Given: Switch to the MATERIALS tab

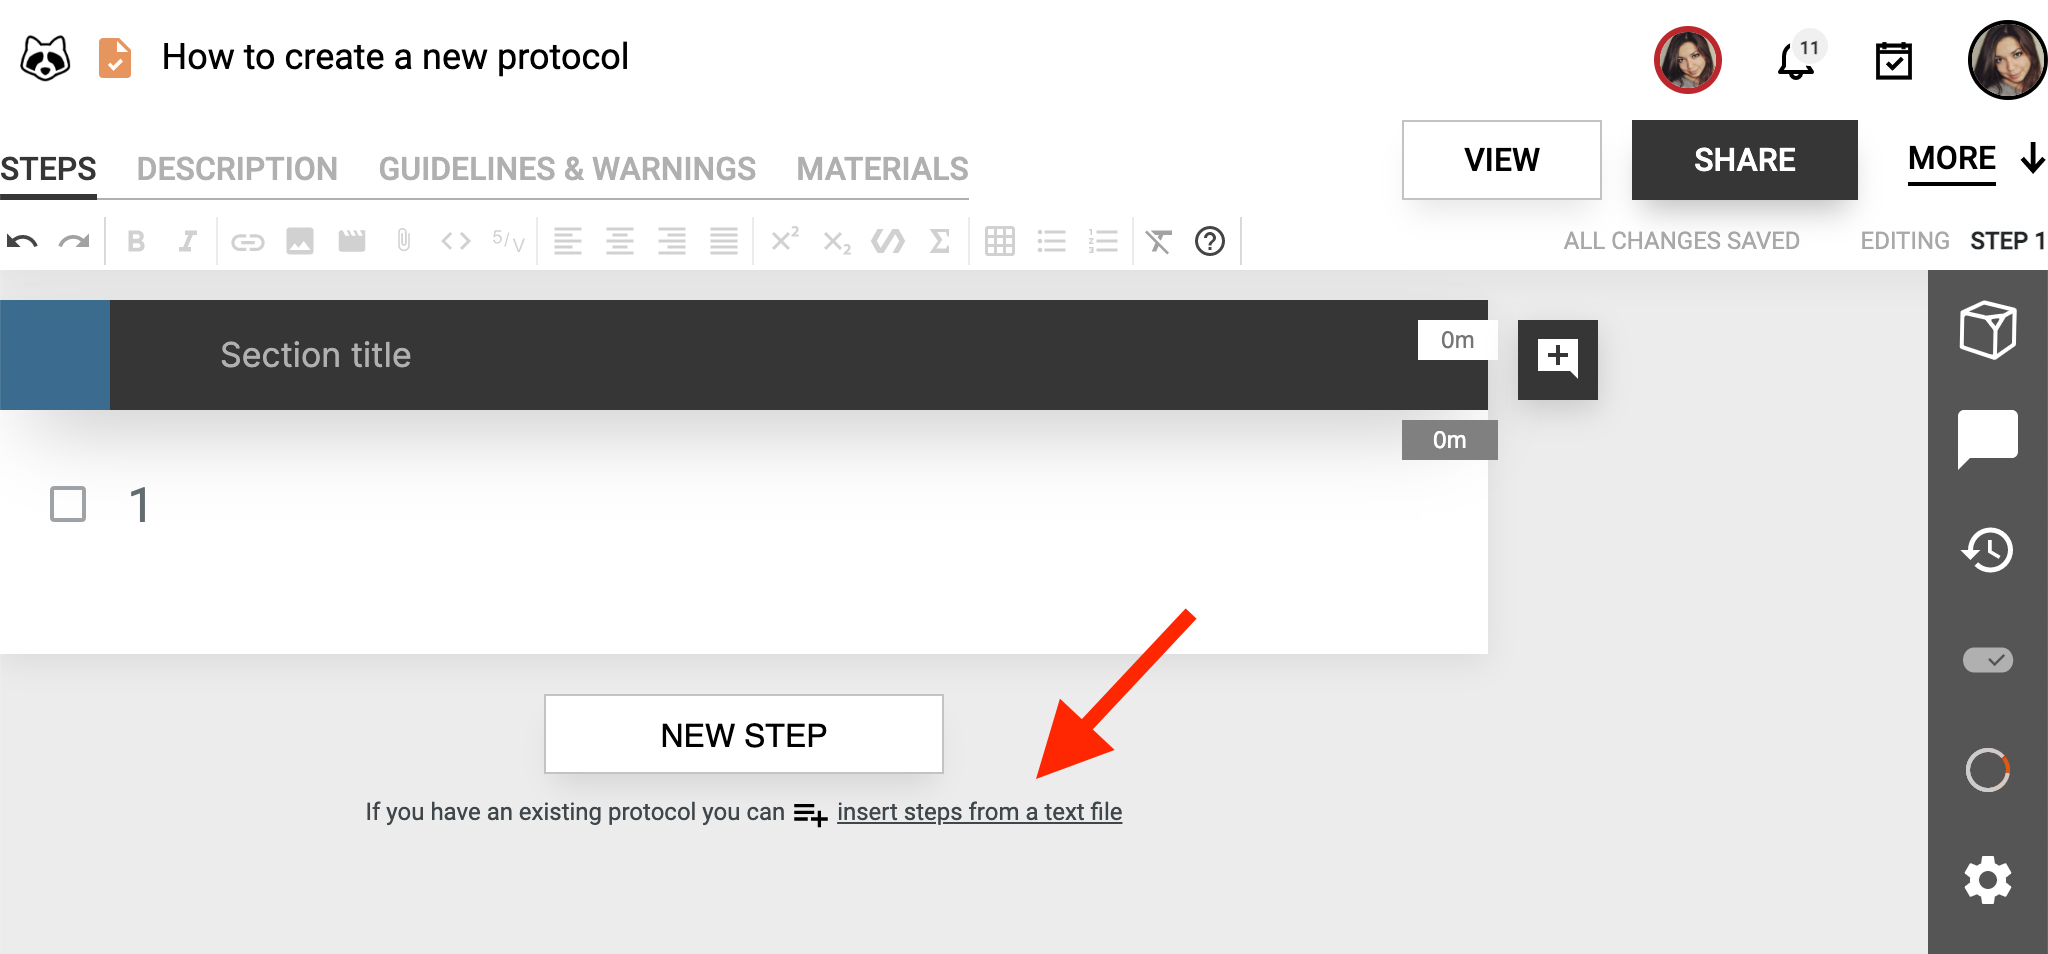Looking at the screenshot, I should 880,168.
